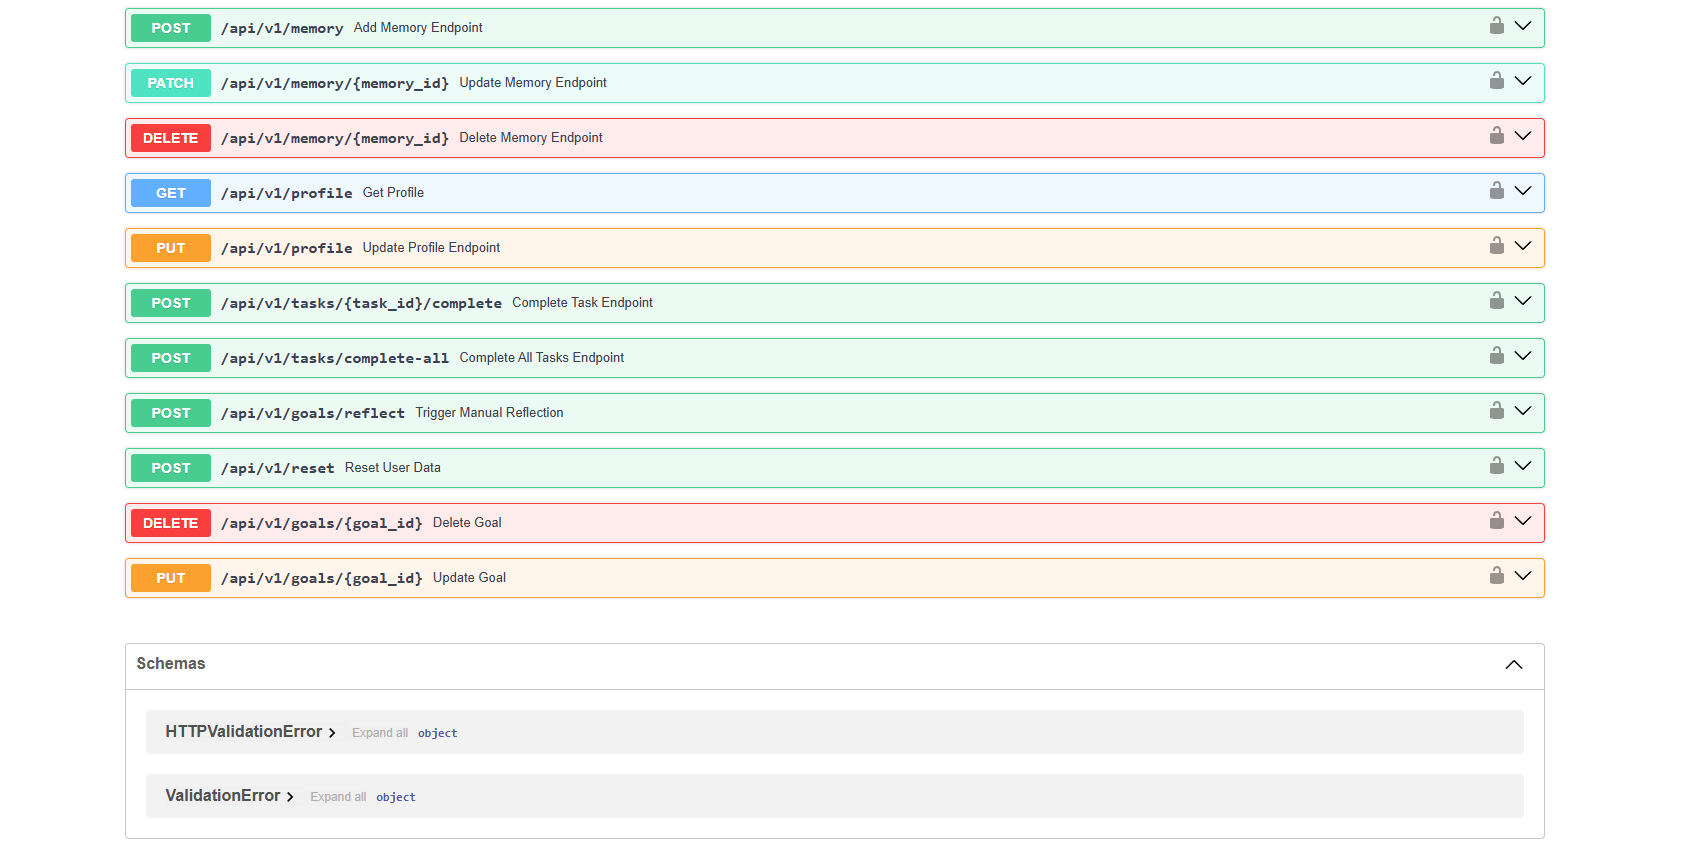Expand the Delete Goal chevron
Viewport: 1684px width, 850px height.
point(1523,521)
